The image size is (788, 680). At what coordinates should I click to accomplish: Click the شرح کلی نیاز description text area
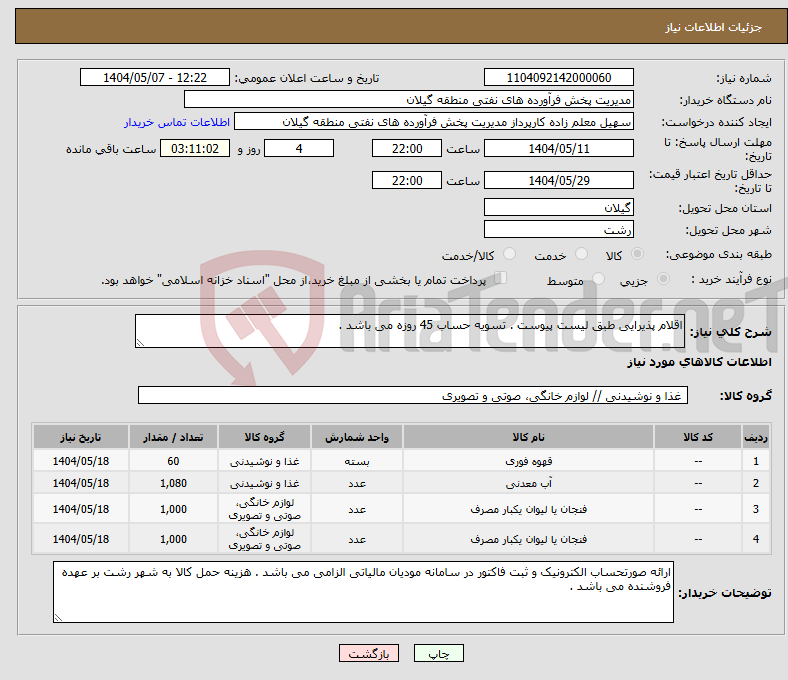[403, 332]
